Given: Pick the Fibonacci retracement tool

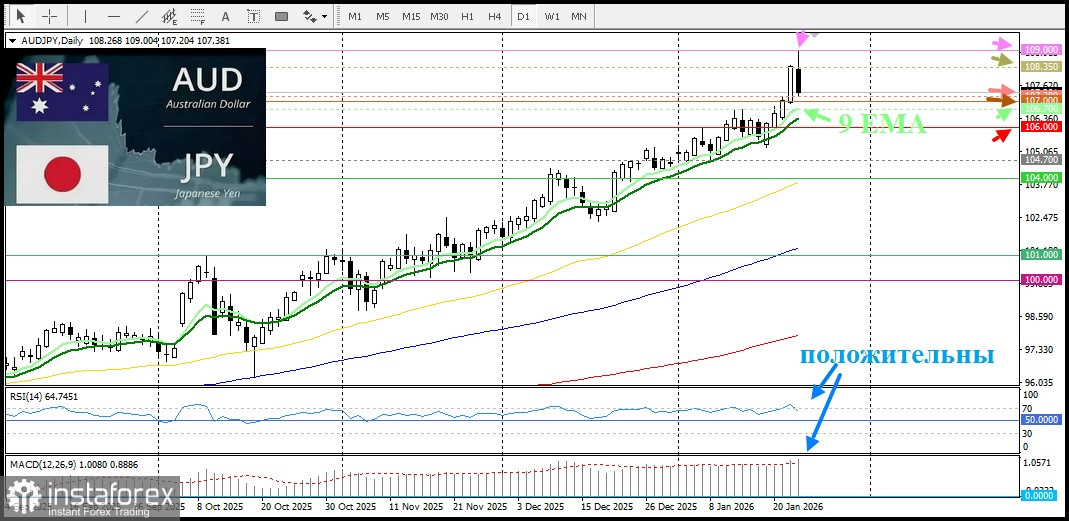Looking at the screenshot, I should (x=198, y=16).
